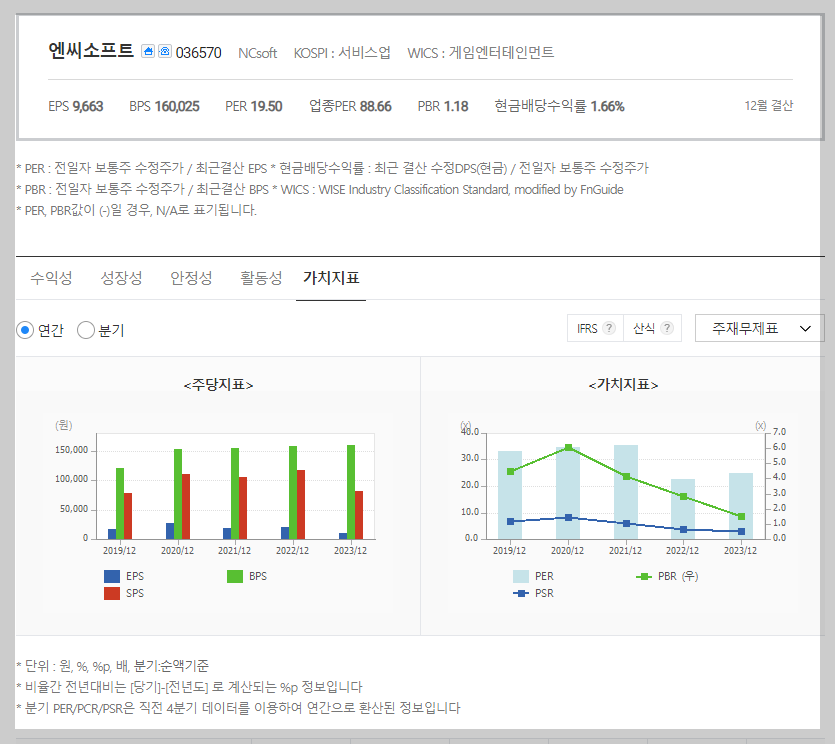Select the 분기 radio button
Screen dimensions: 835x744
pyautogui.click(x=86, y=330)
